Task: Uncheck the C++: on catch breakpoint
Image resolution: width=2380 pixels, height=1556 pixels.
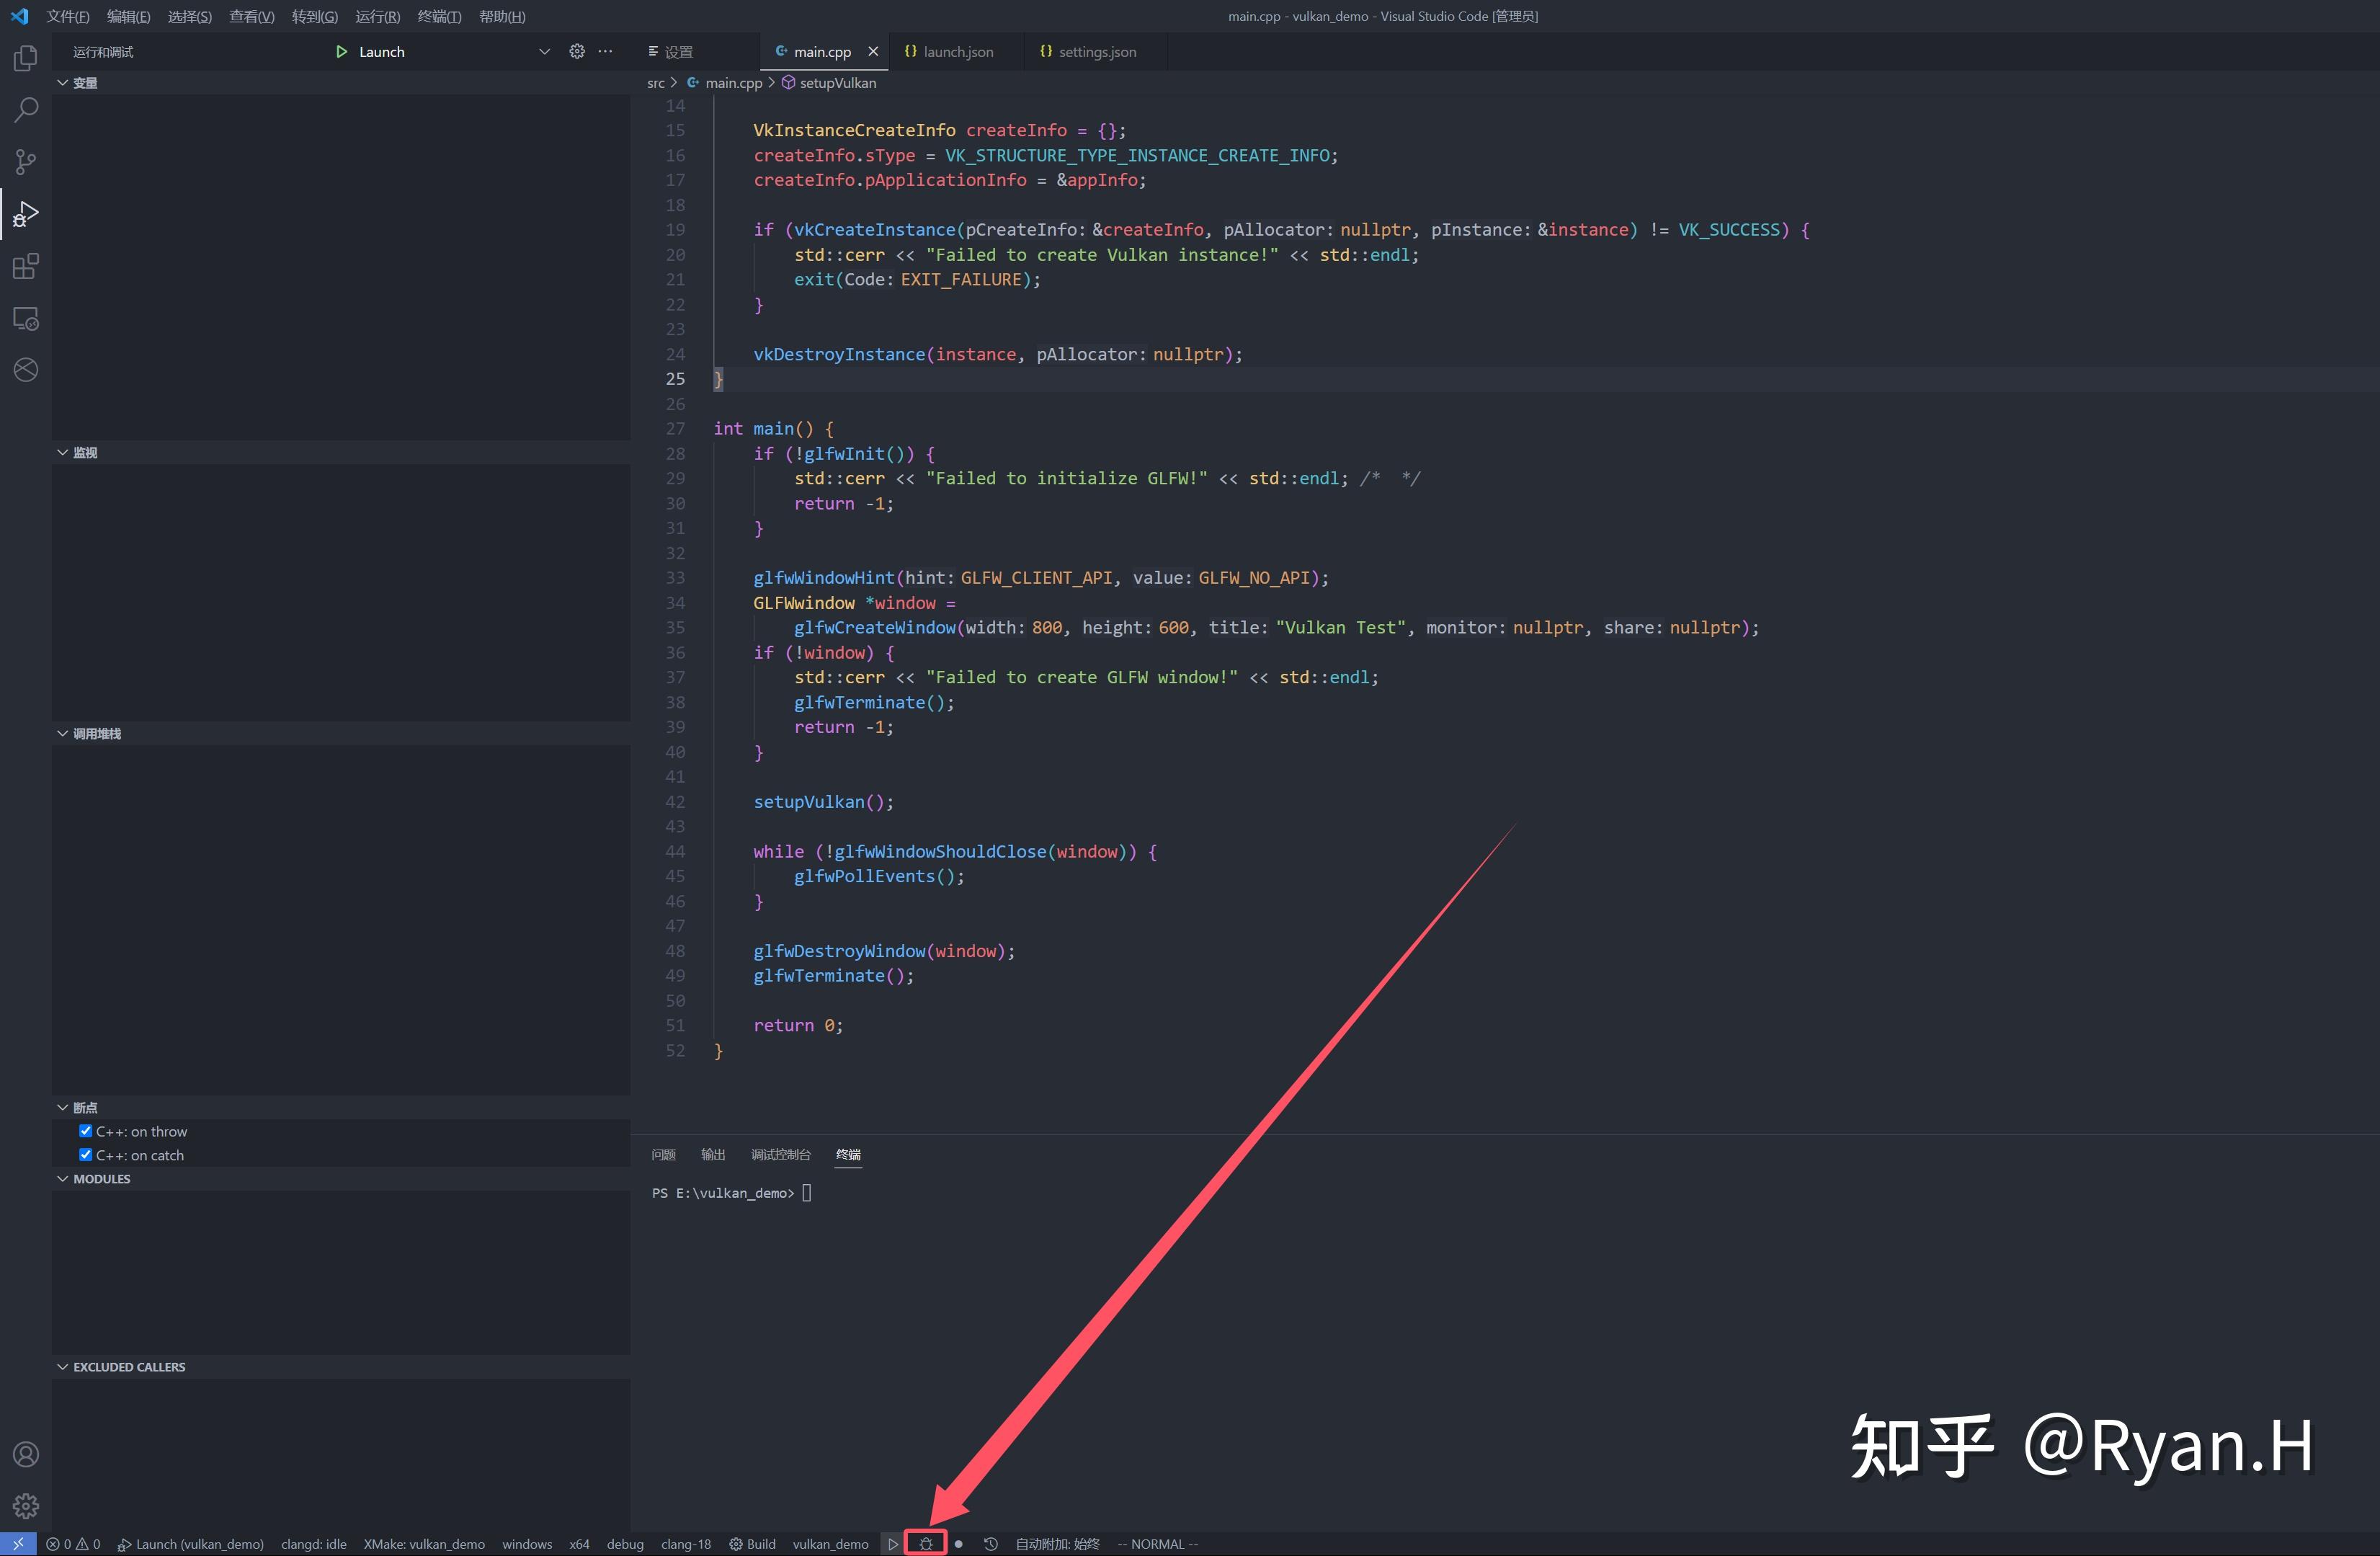Action: 85,1154
